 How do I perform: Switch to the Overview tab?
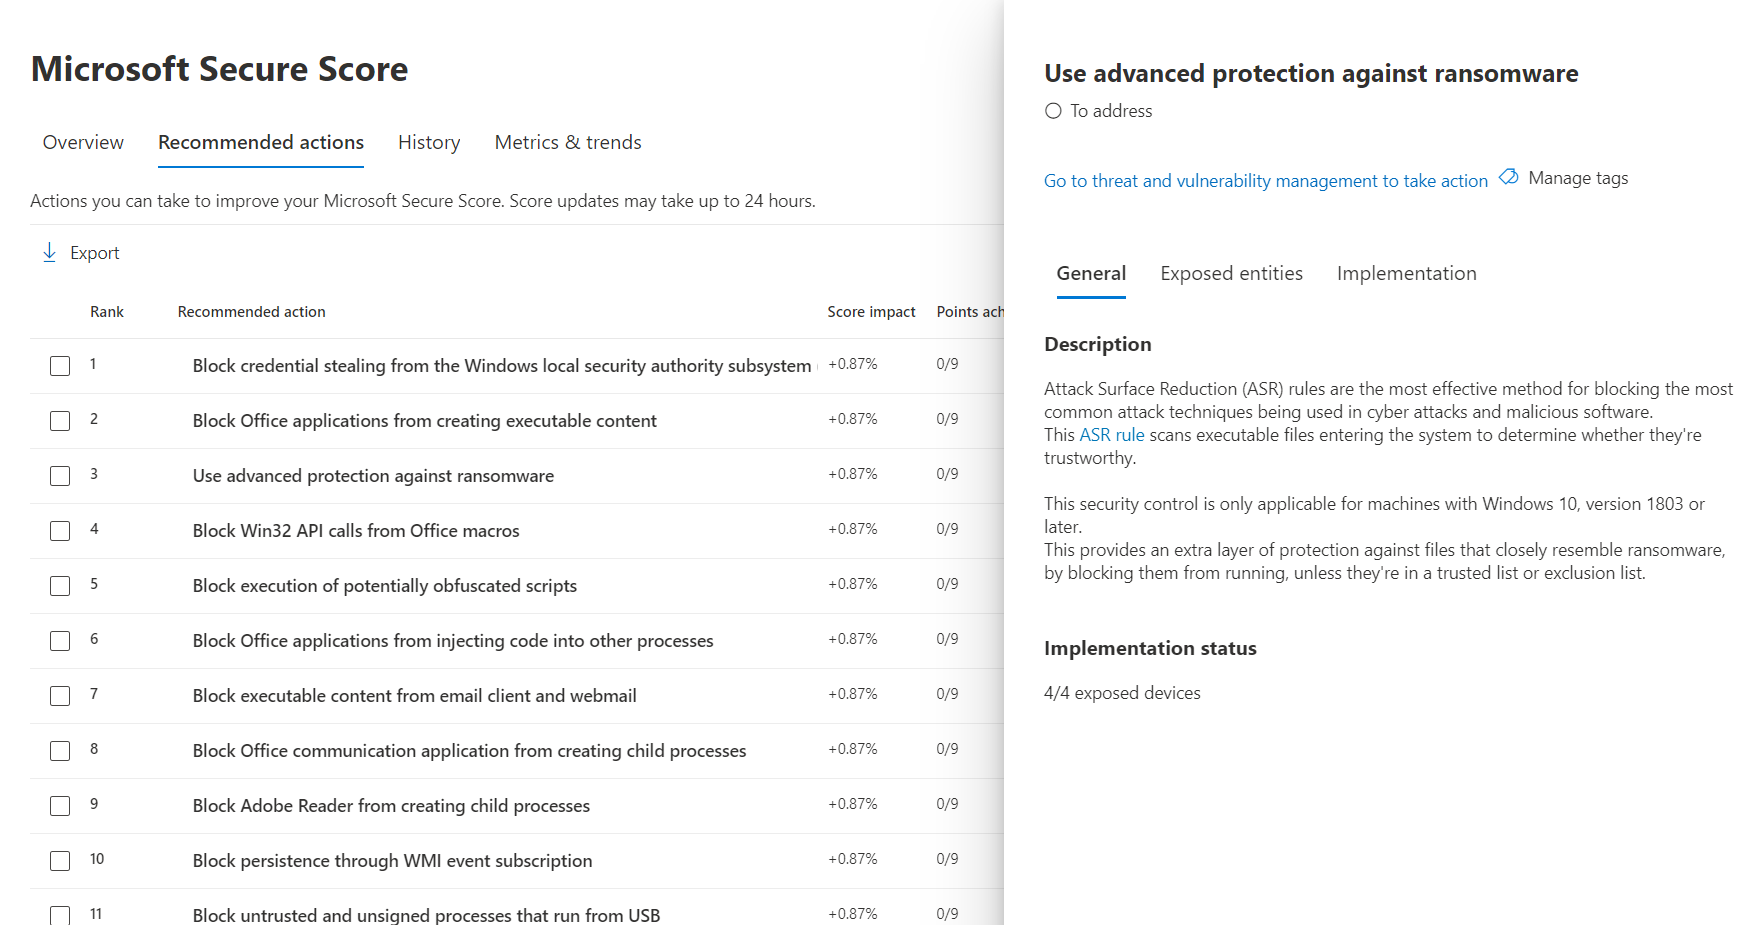[83, 143]
